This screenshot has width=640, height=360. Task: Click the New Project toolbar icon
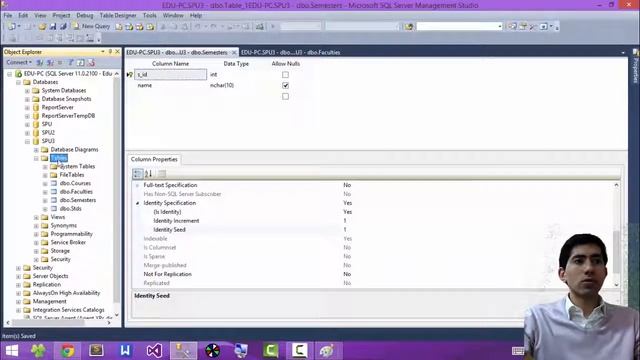pos(12,27)
